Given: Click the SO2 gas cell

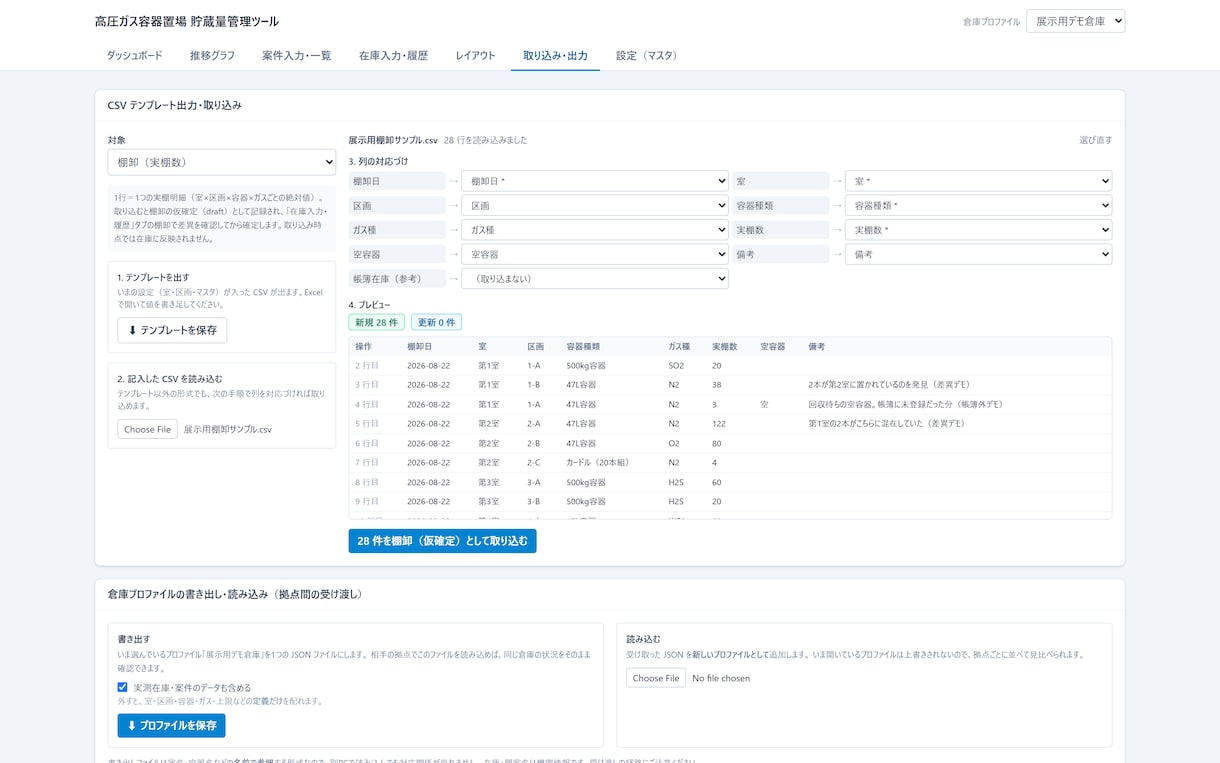Looking at the screenshot, I should [x=676, y=366].
